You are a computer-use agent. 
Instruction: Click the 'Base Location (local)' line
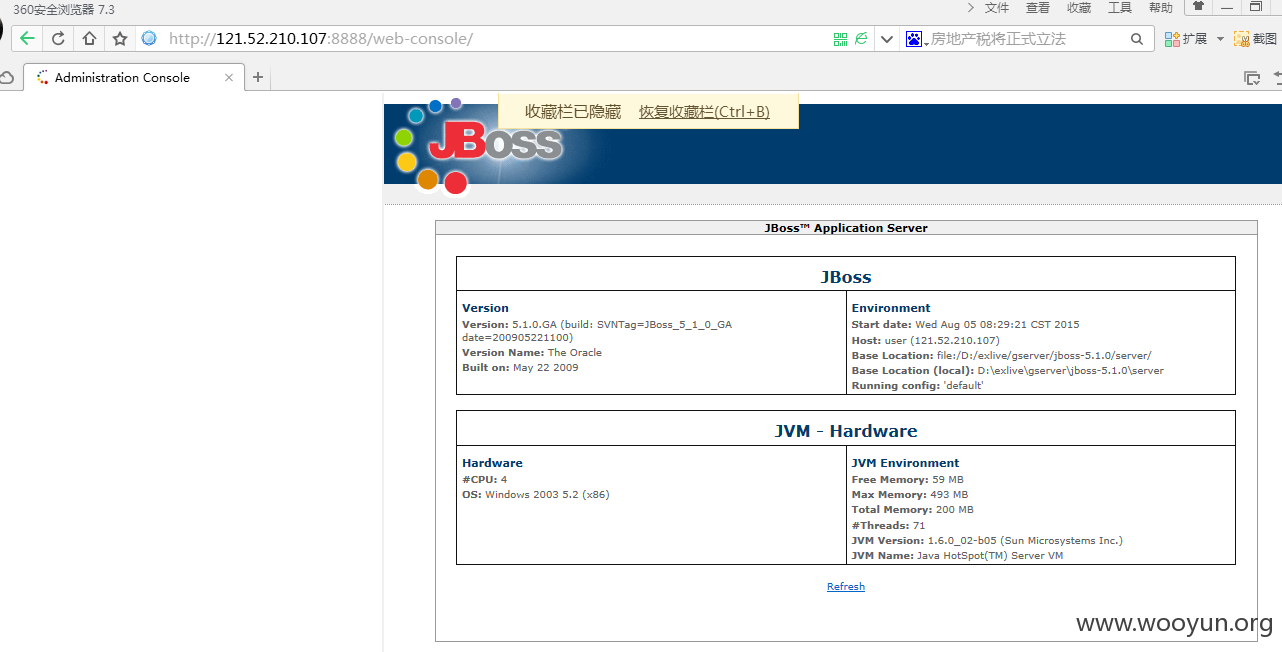[1008, 371]
